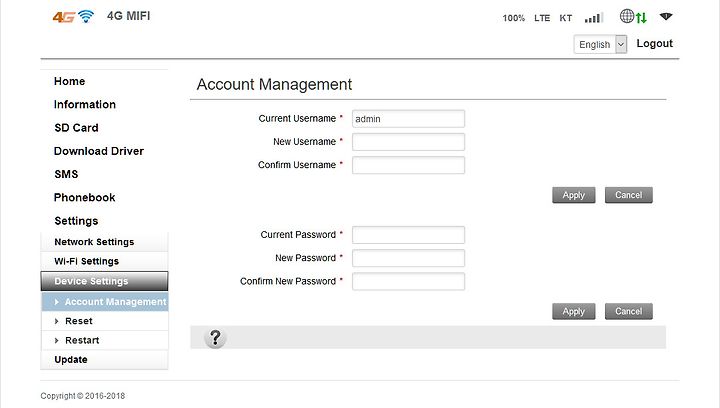Select Download Driver in the sidebar
The width and height of the screenshot is (720, 408).
99,151
